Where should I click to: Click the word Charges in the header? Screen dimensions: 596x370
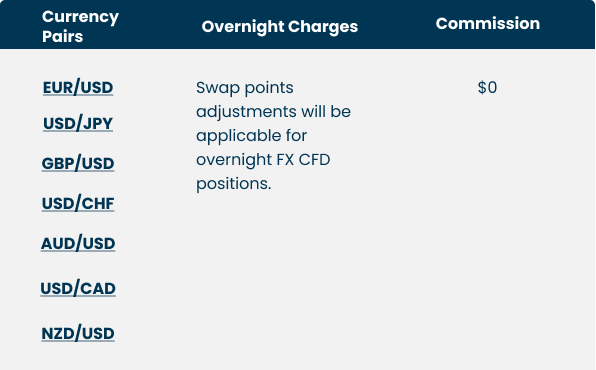[x=323, y=27]
